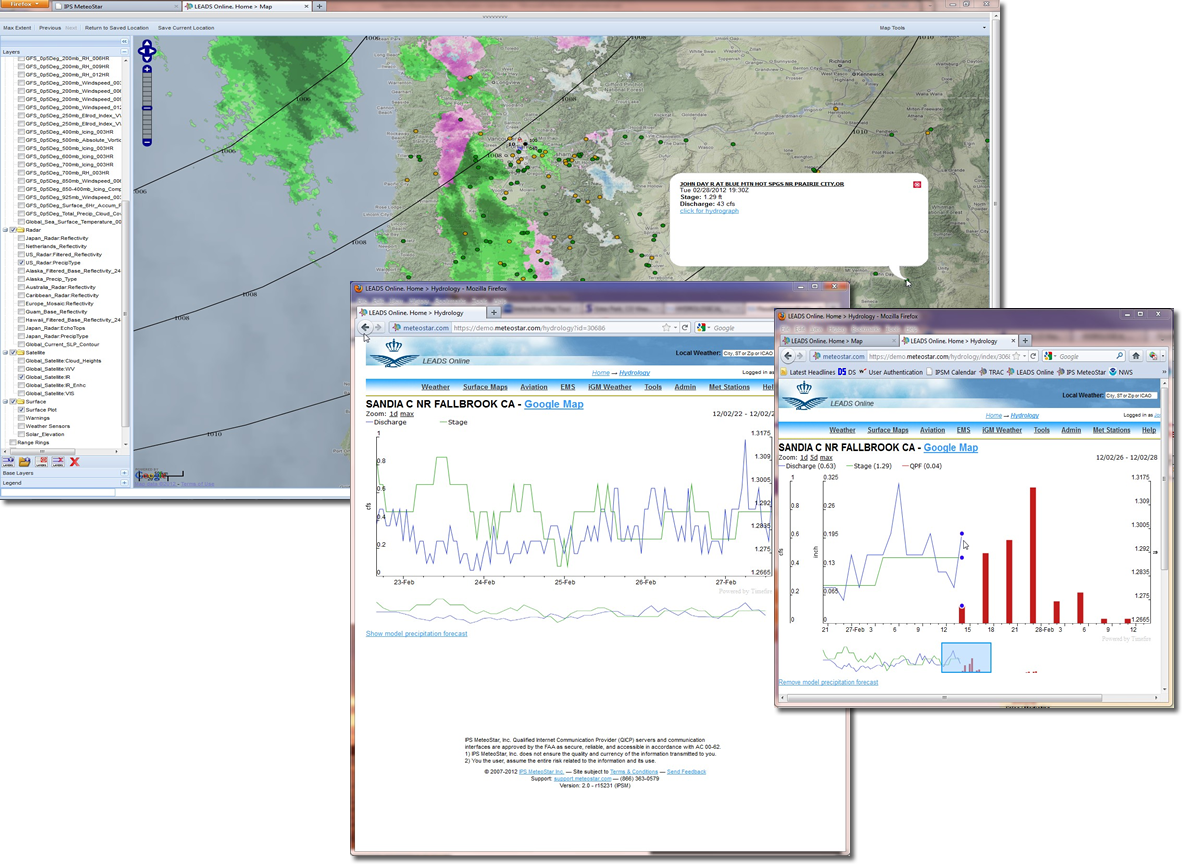This screenshot has height=864, width=1182.
Task: Open Weather menu in middle hydrology window
Action: pos(436,388)
